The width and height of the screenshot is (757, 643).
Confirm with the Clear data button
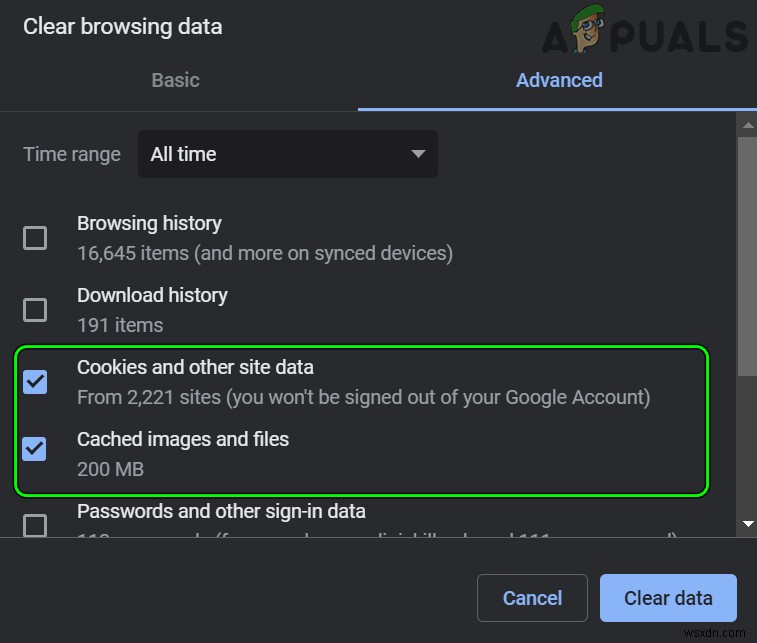[668, 598]
